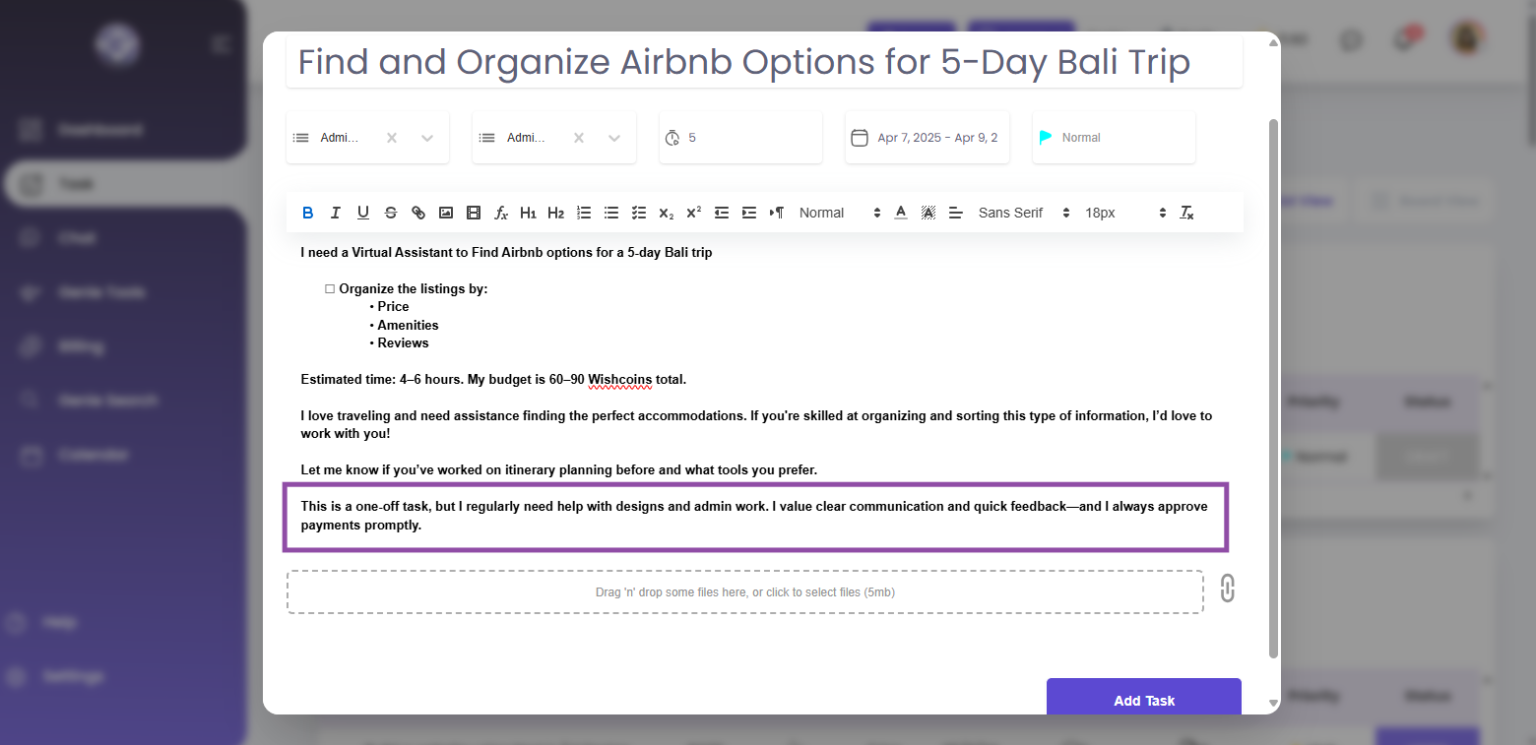The height and width of the screenshot is (745, 1536).
Task: Clear formatting with Tx icon
Action: click(1187, 213)
